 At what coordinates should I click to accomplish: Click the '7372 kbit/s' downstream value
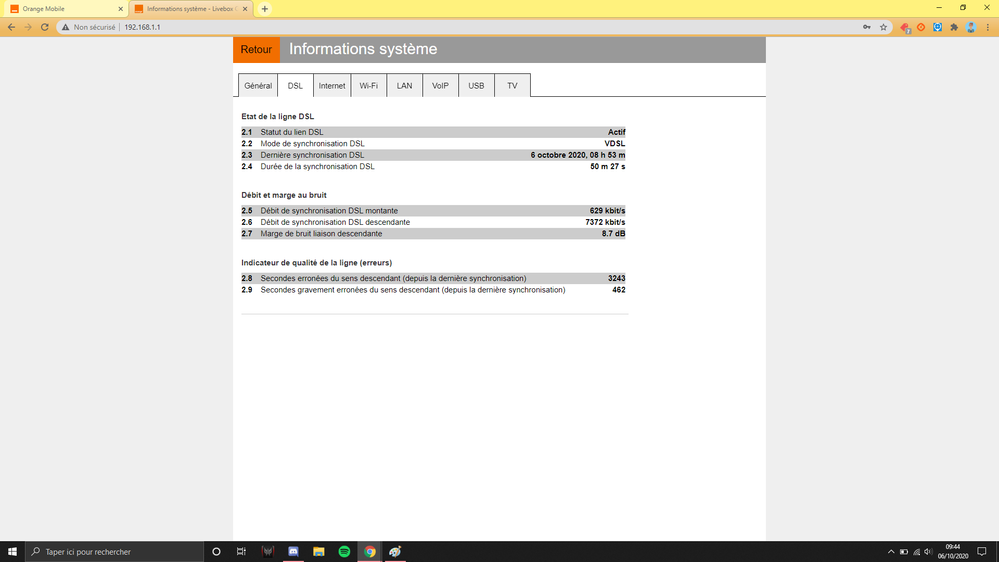tap(605, 222)
